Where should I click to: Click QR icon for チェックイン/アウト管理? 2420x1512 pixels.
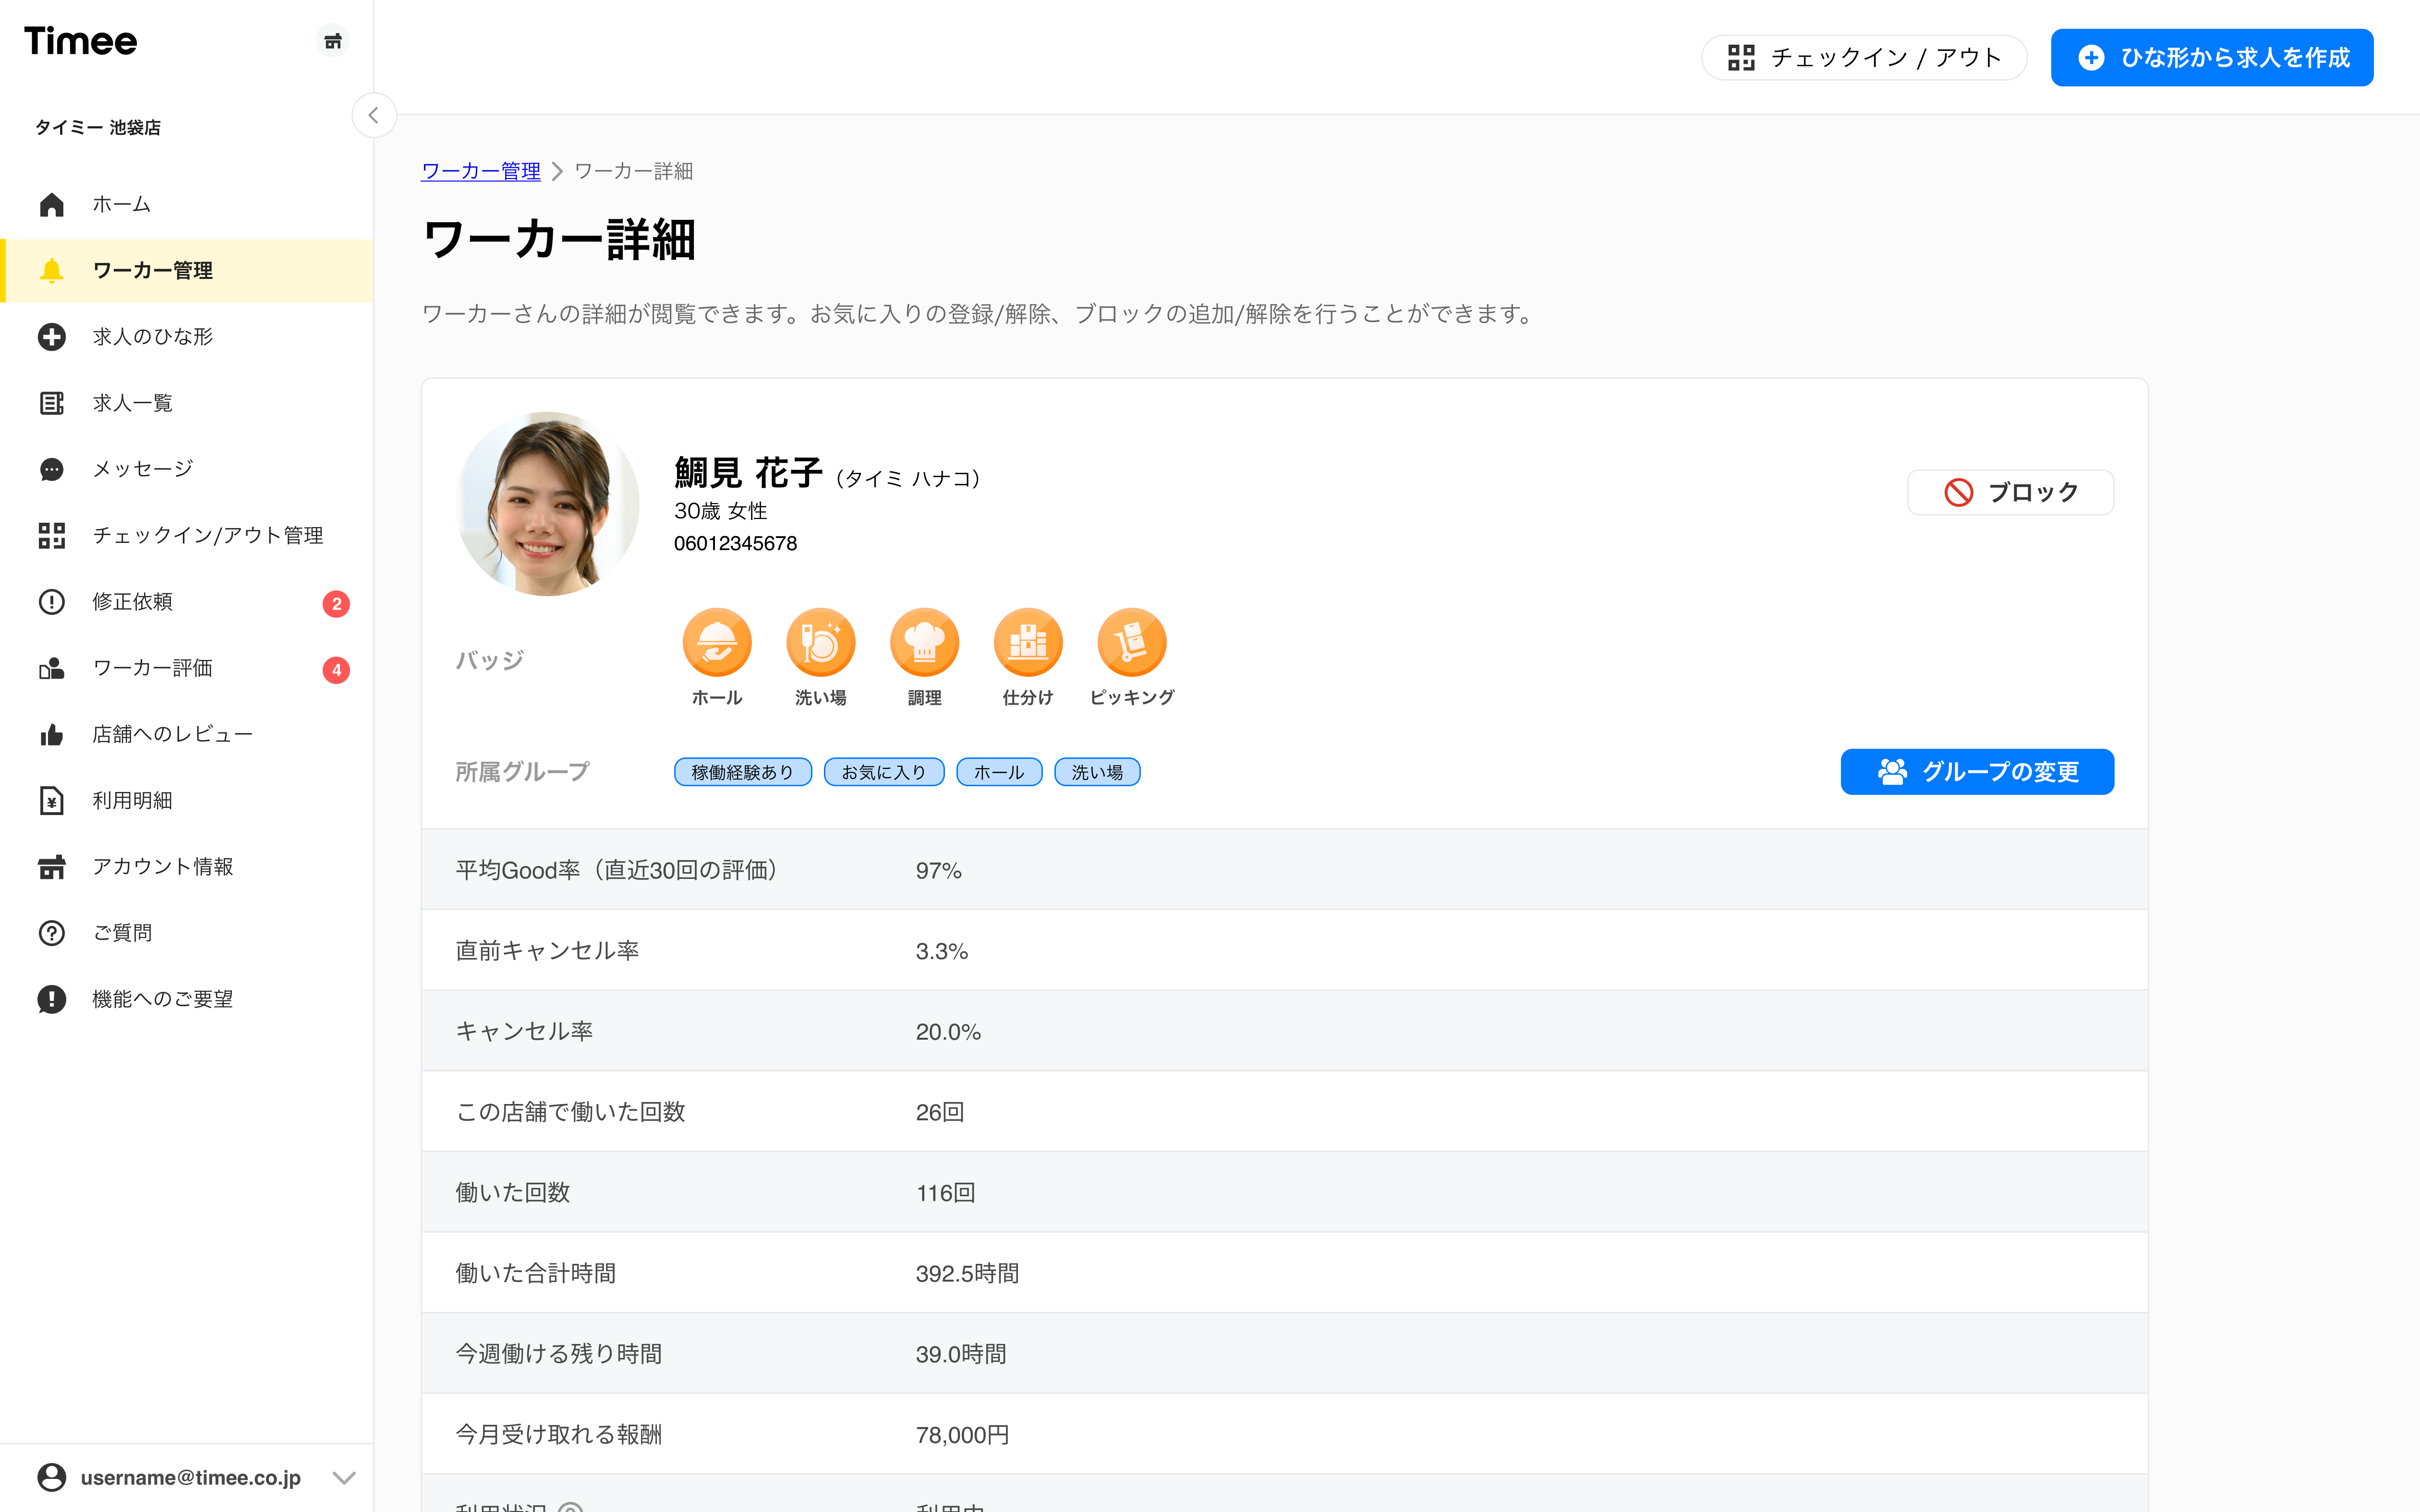click(52, 535)
